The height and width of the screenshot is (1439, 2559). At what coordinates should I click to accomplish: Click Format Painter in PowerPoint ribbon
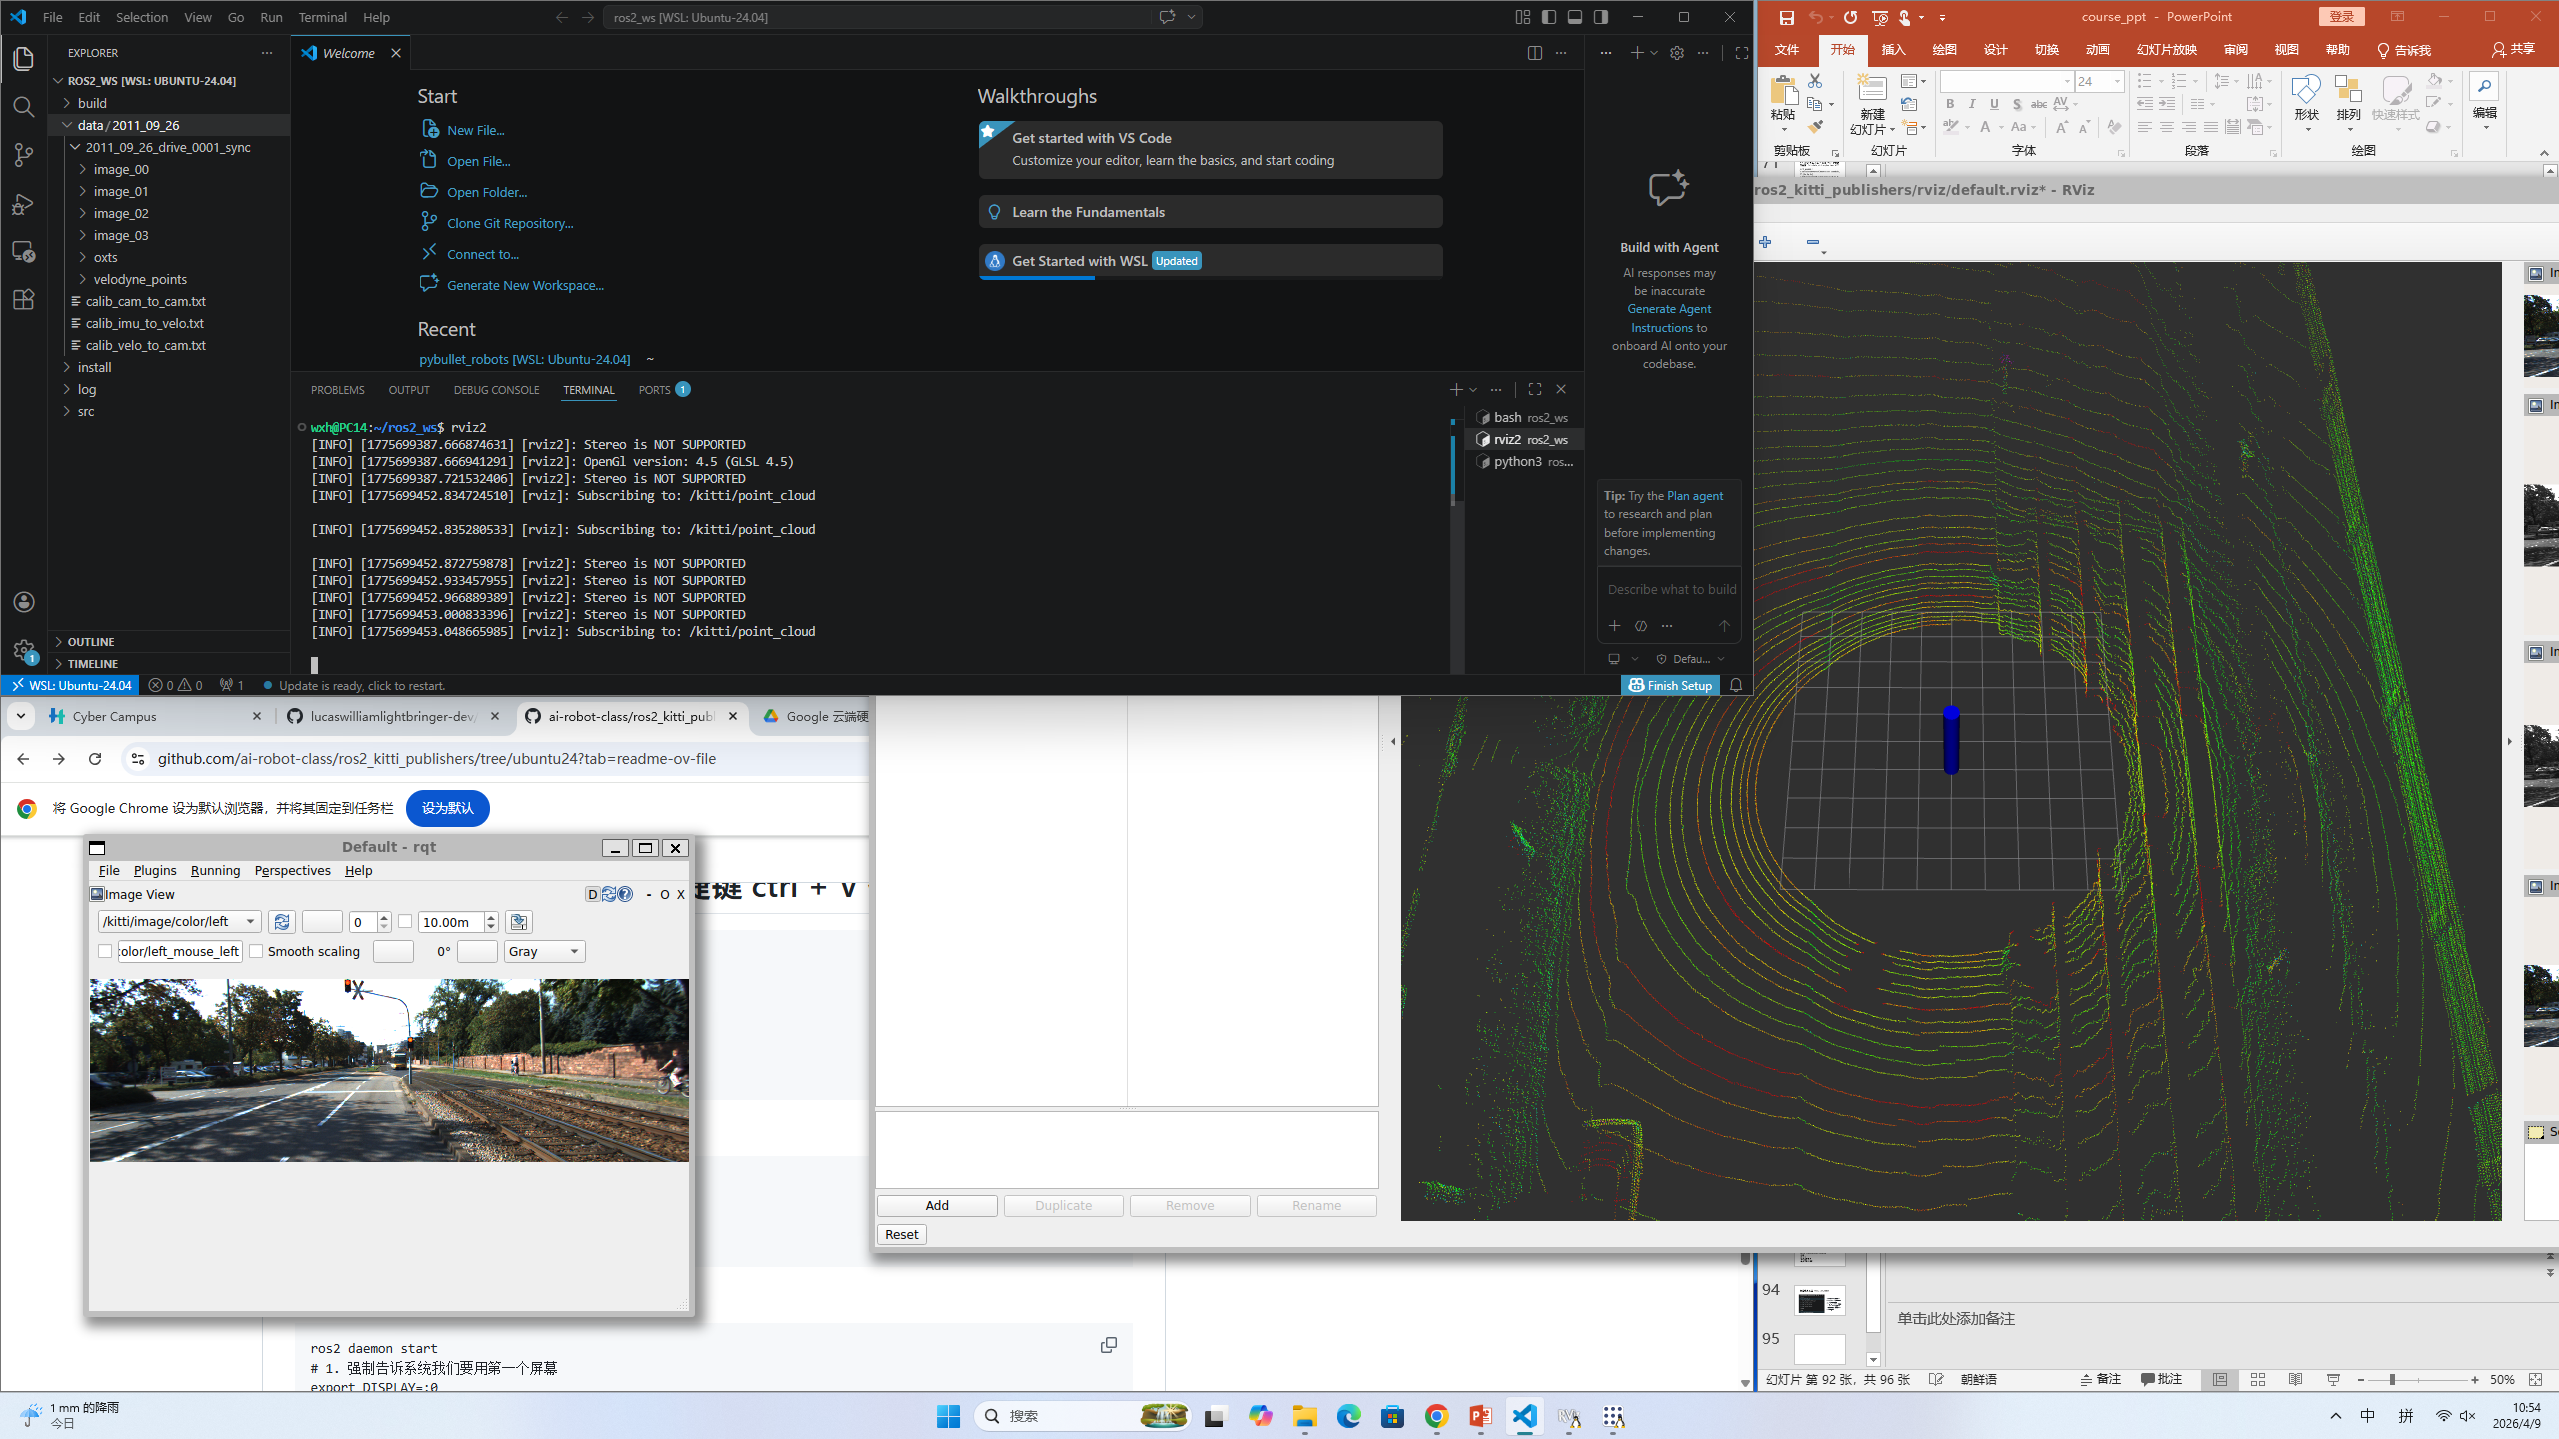coord(1815,127)
